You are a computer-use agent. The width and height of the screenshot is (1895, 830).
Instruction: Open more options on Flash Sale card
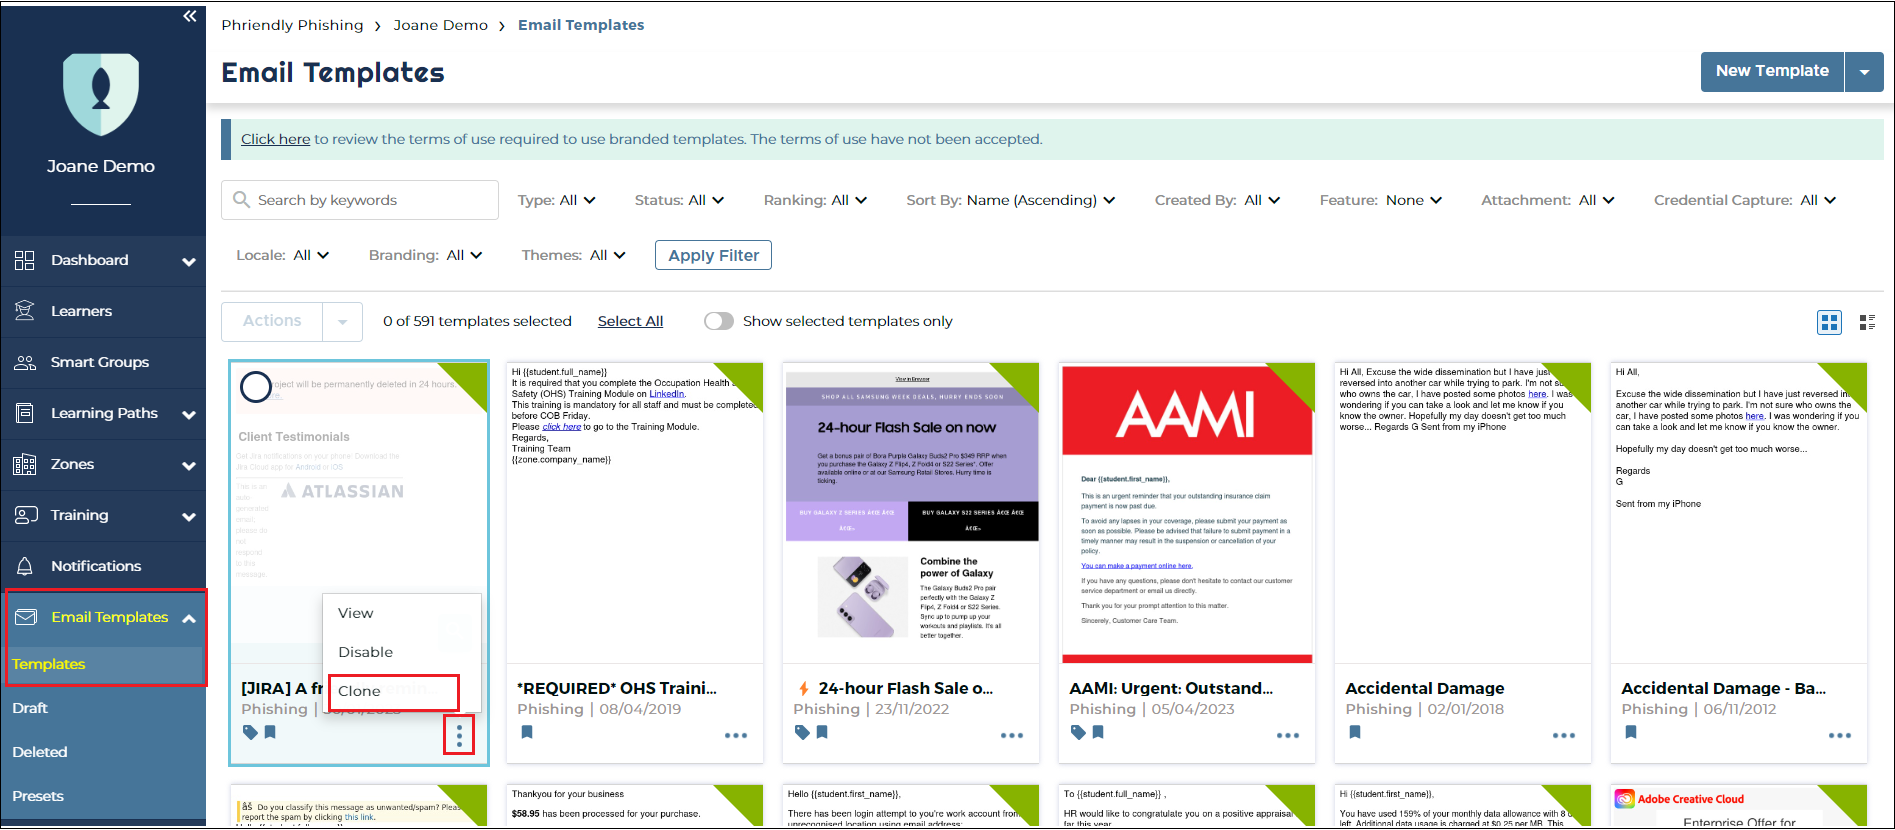(1012, 735)
